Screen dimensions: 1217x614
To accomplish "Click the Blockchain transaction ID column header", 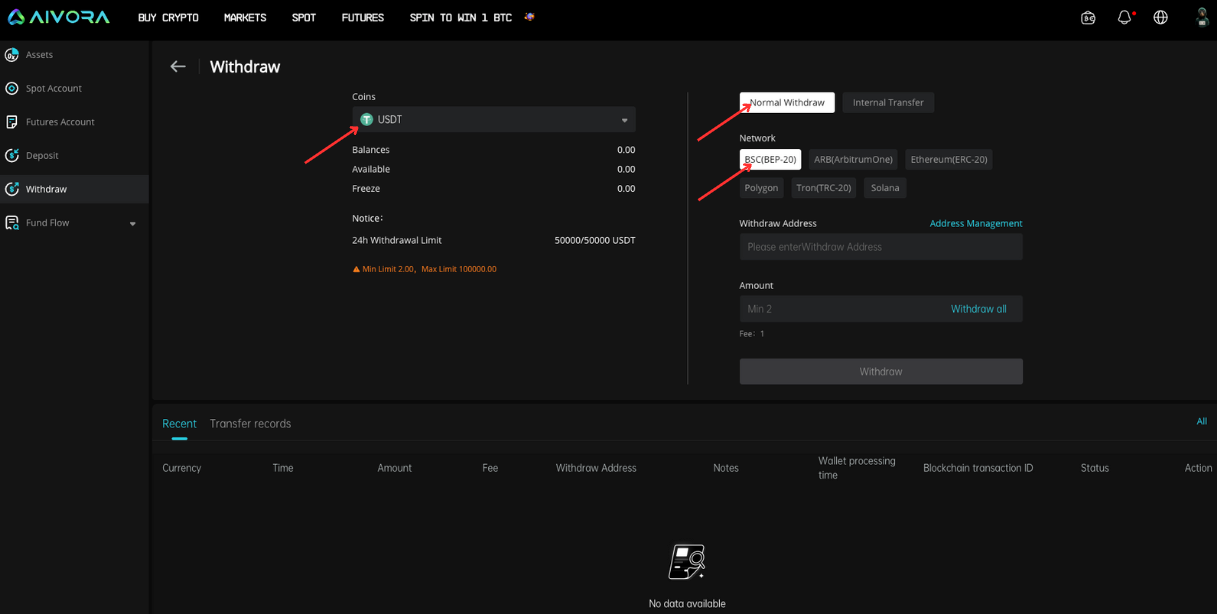I will click(978, 468).
